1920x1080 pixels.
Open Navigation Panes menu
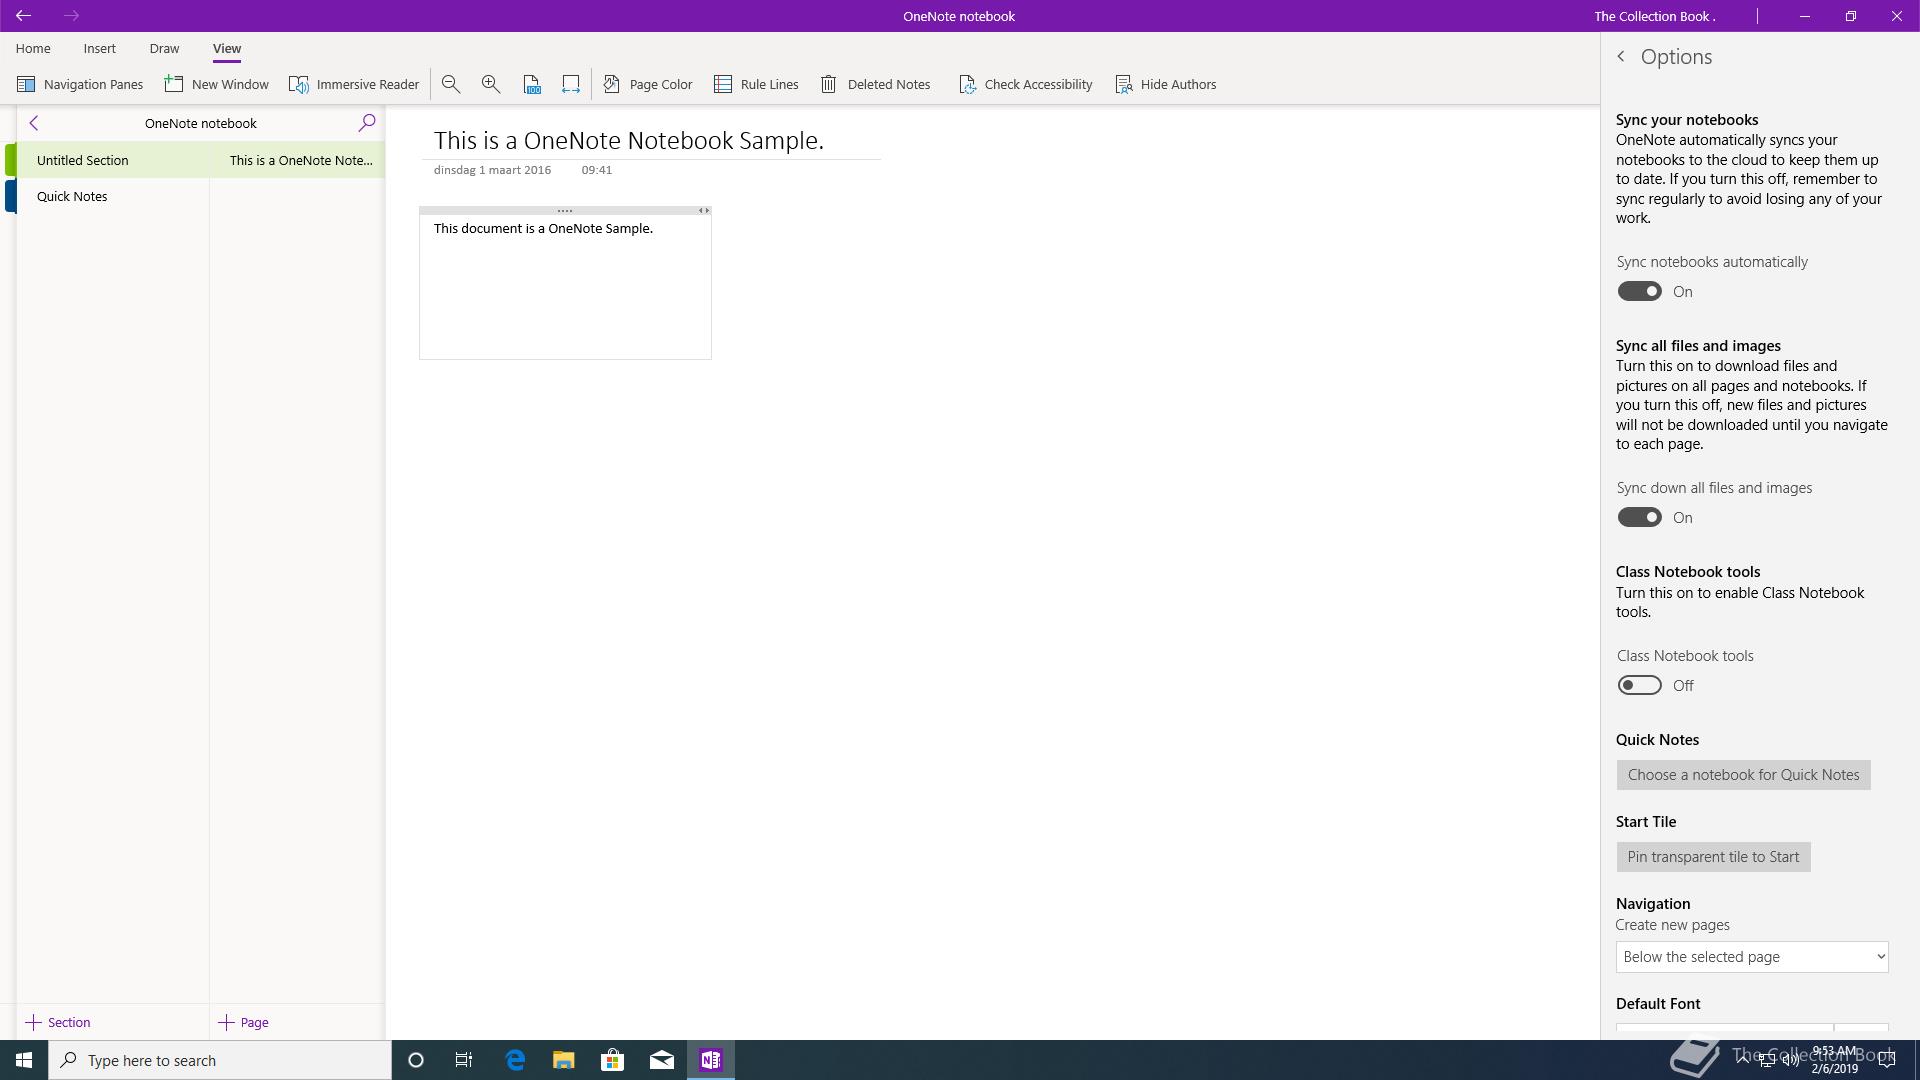pyautogui.click(x=80, y=84)
